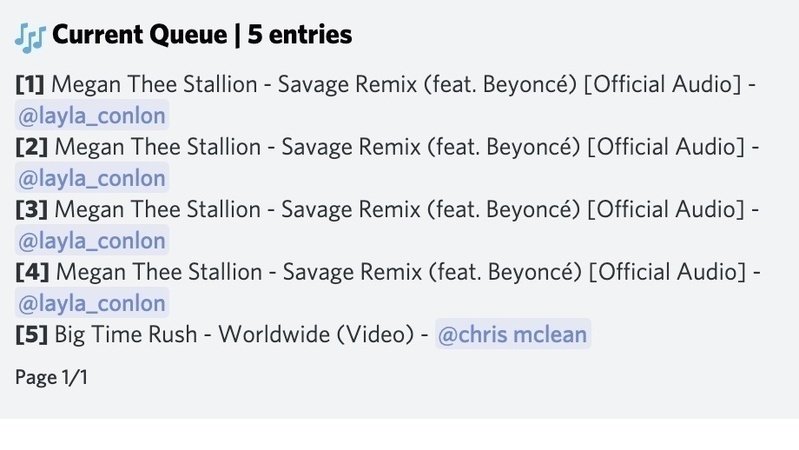
Task: Open @layla_conlon mention under entry 3
Action: pyautogui.click(x=92, y=240)
